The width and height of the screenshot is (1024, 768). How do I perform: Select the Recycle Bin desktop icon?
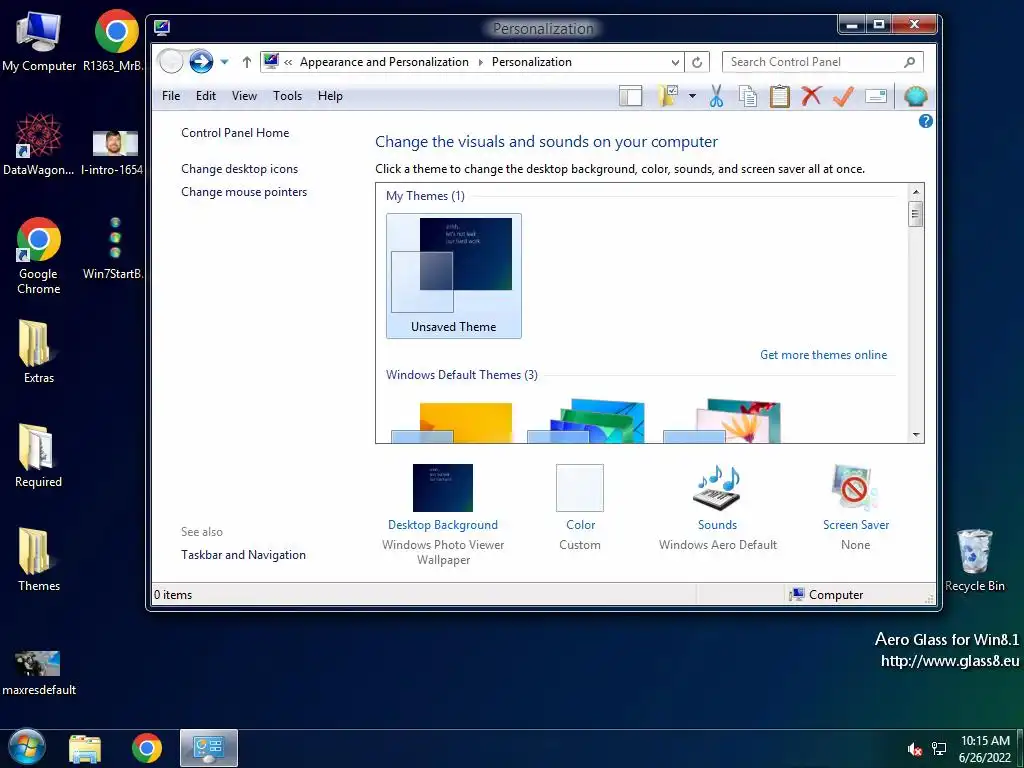pos(974,560)
